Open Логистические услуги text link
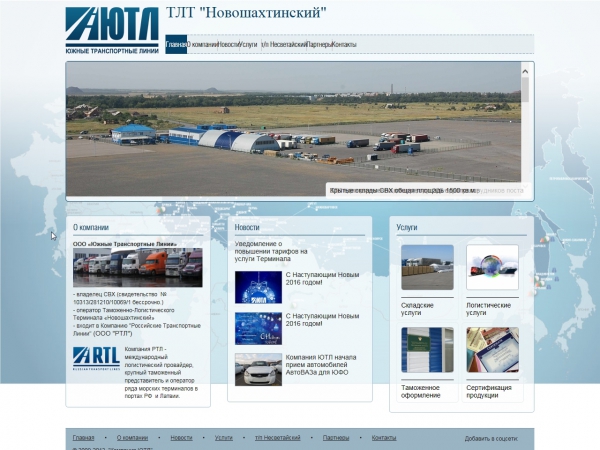 488,309
